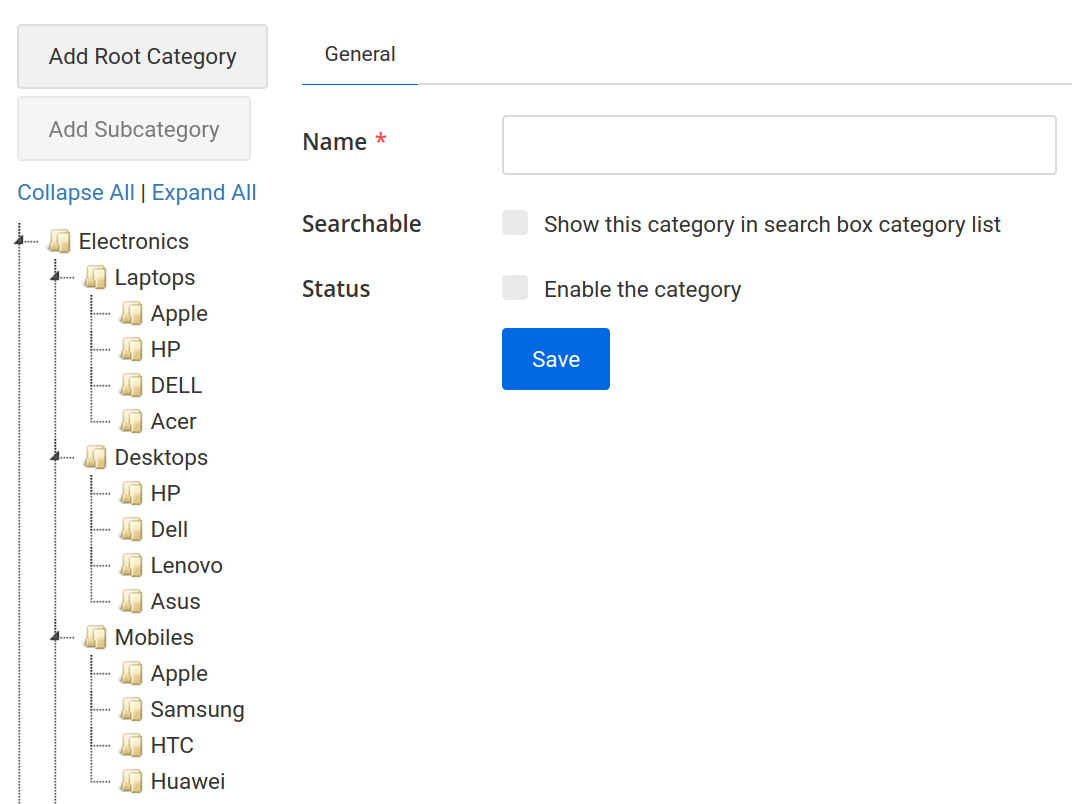Open the Expand All link

click(x=204, y=192)
